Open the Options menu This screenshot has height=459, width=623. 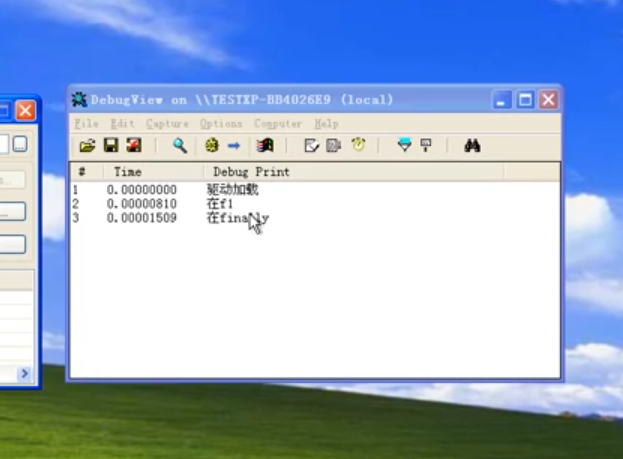tap(221, 124)
